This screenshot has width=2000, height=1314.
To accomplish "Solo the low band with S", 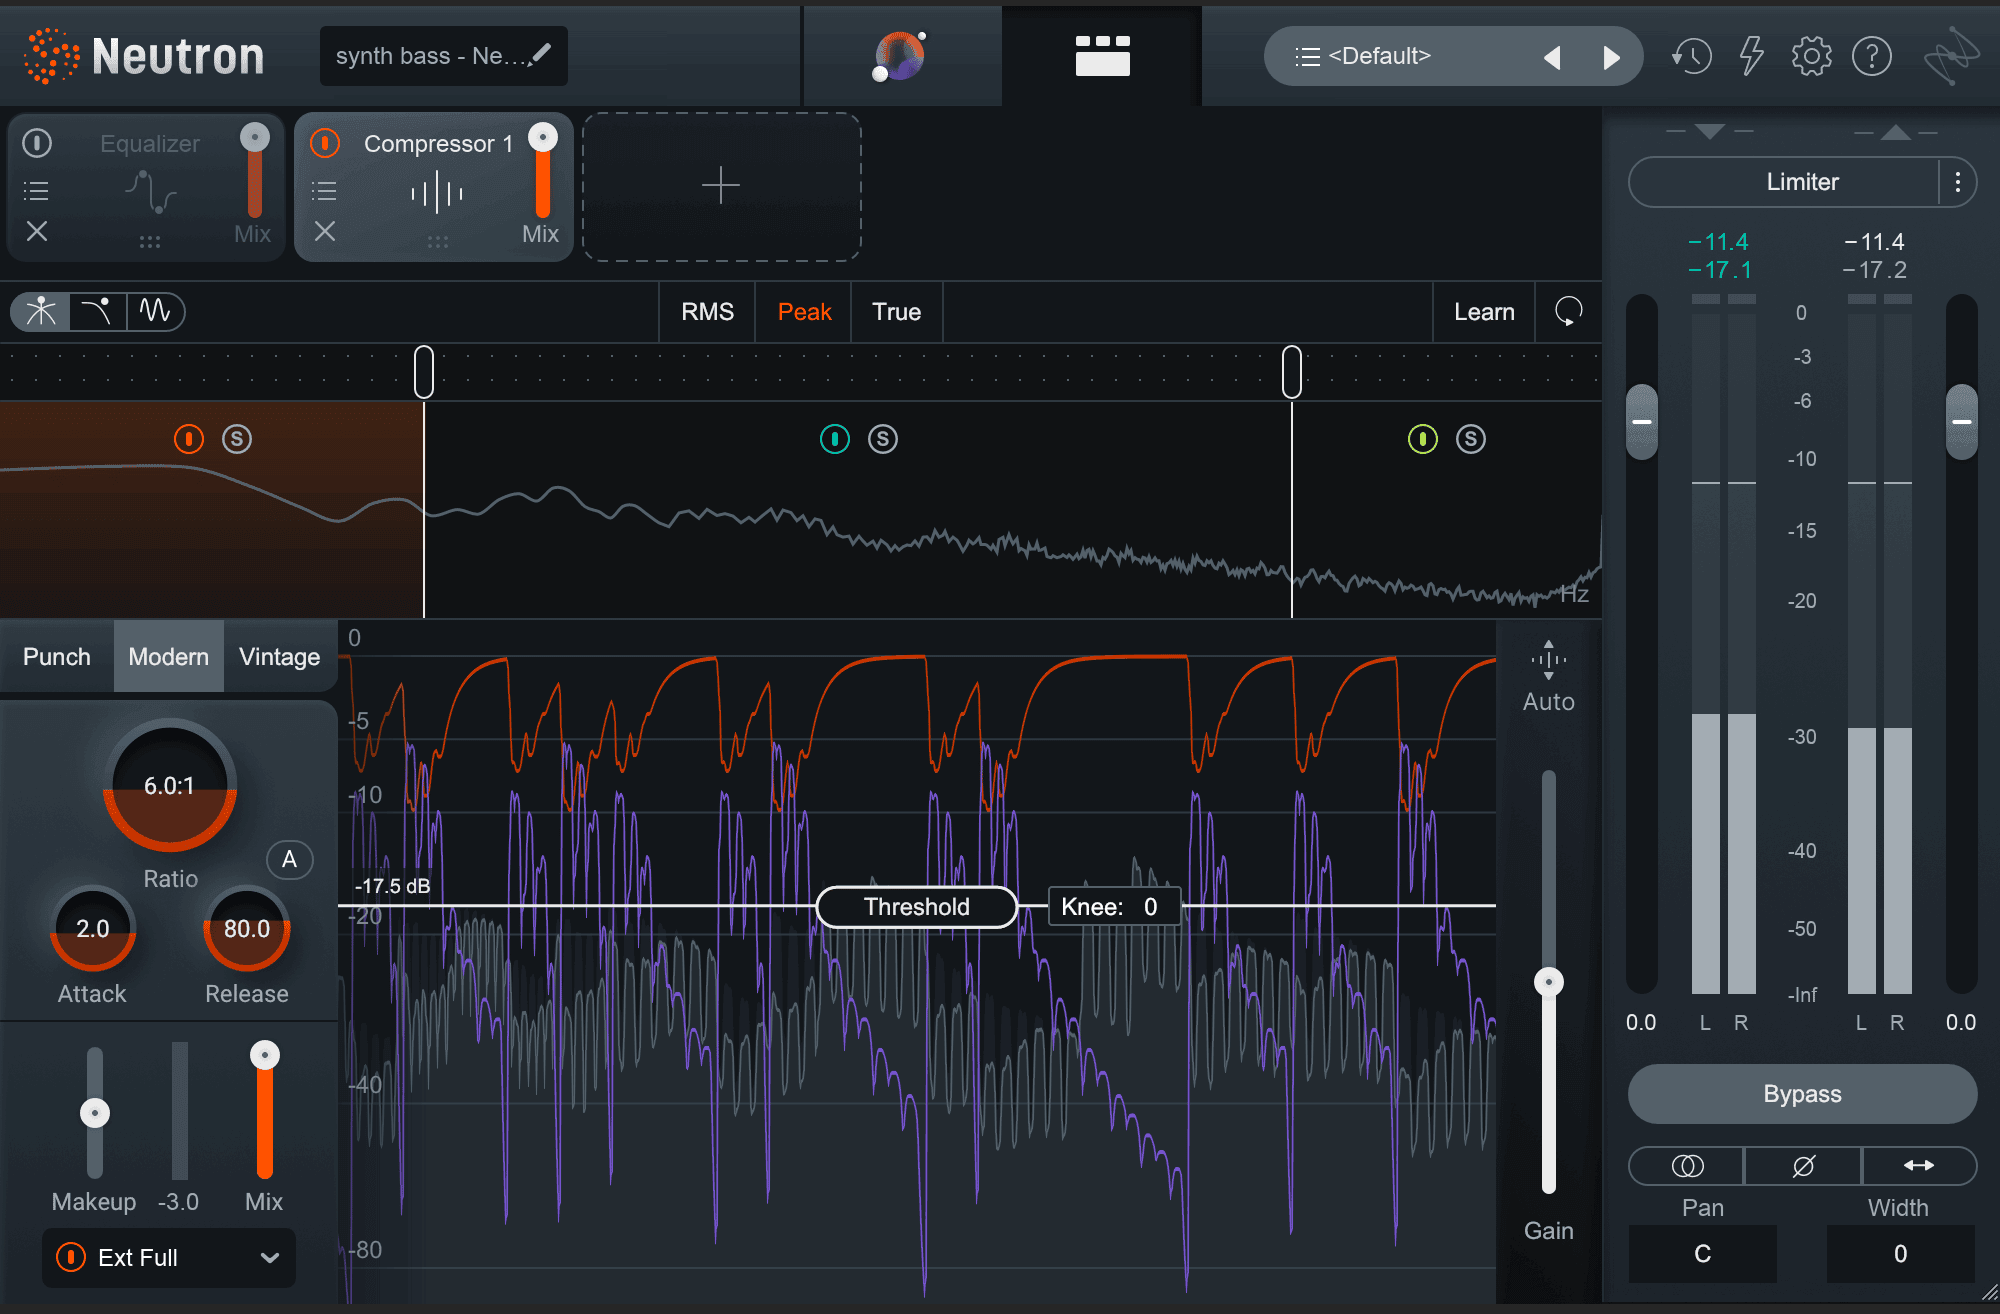I will (x=237, y=439).
